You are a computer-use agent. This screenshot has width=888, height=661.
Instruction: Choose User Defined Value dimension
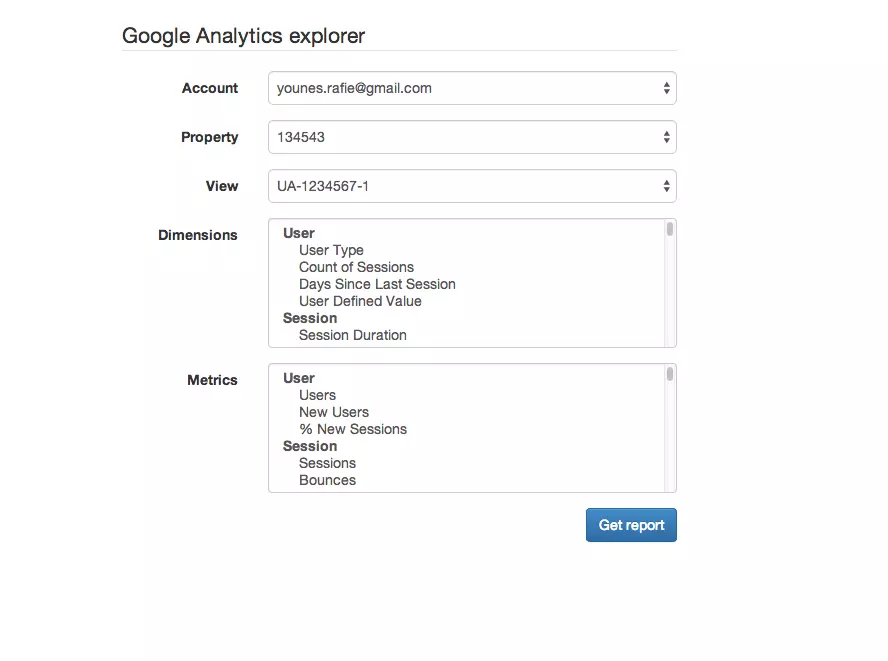click(x=360, y=301)
